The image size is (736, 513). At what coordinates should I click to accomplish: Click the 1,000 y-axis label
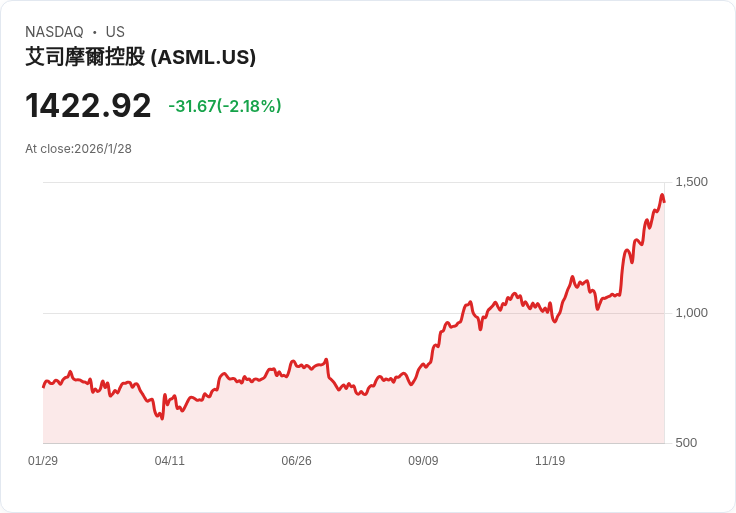691,313
